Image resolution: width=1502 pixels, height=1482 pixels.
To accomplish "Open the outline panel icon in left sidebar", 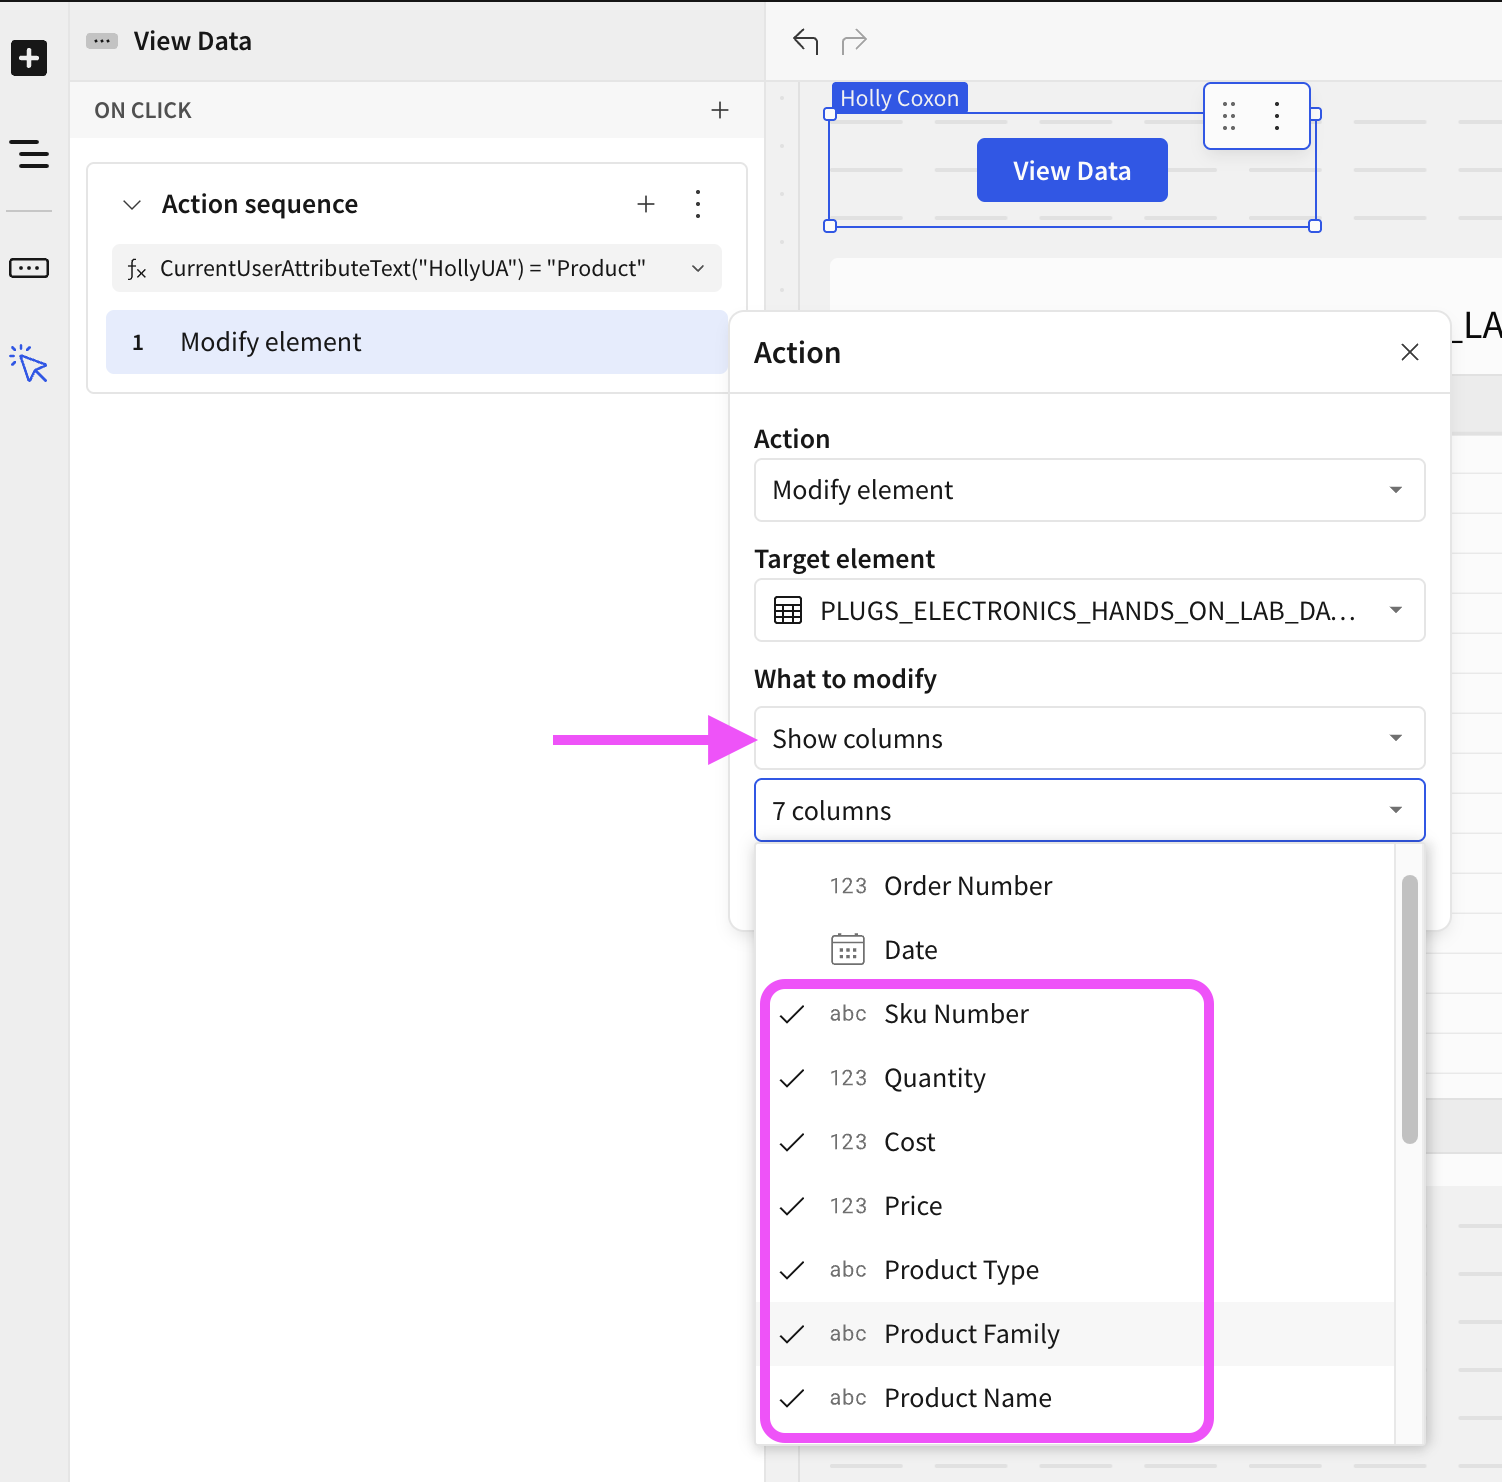I will click(x=29, y=155).
